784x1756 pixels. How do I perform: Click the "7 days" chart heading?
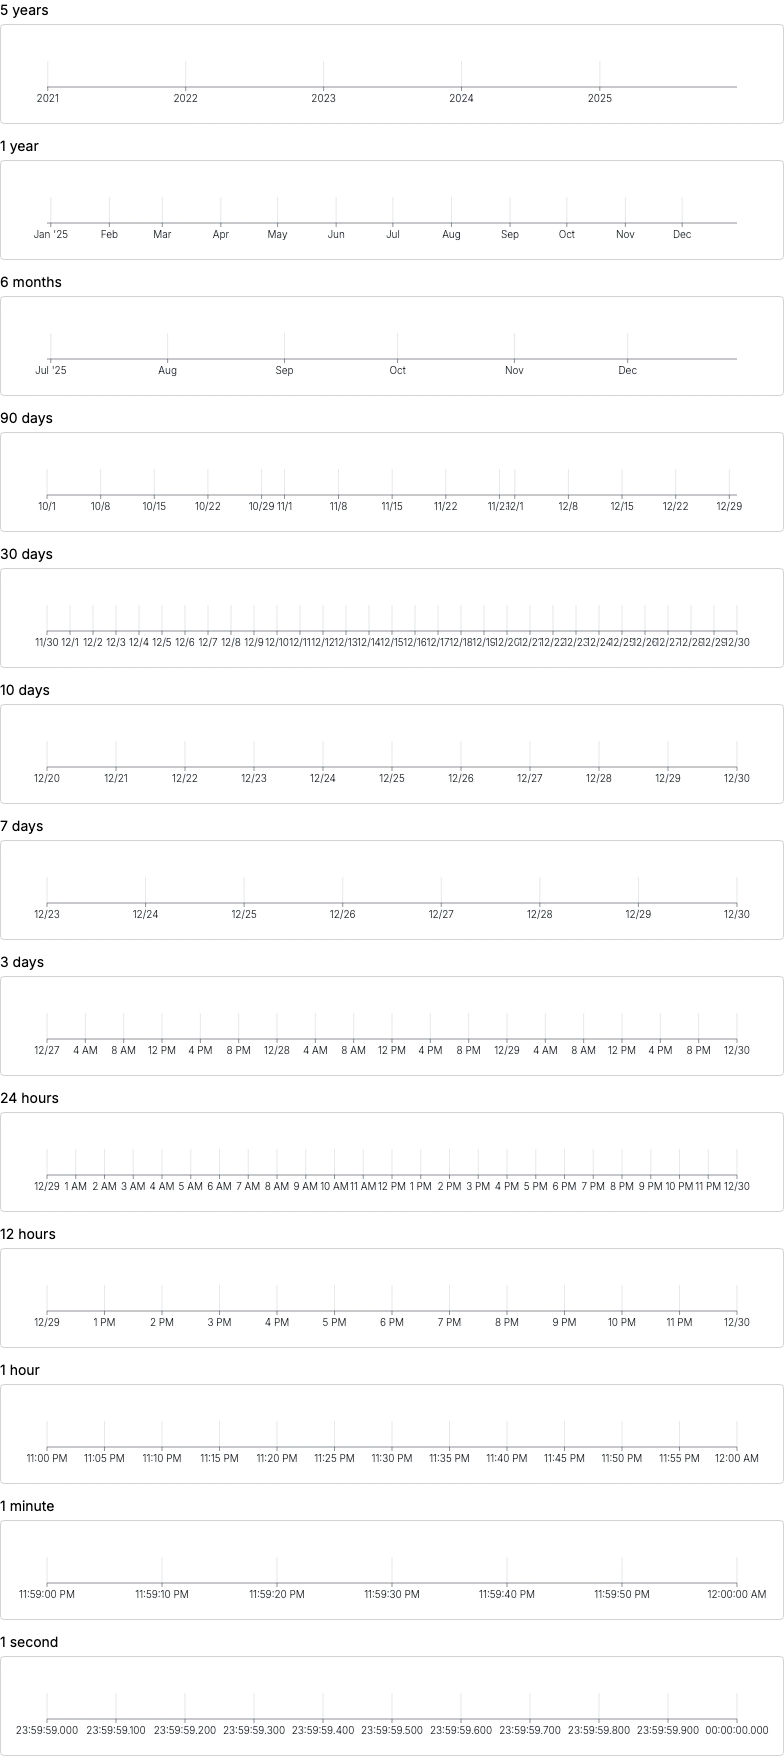click(x=22, y=826)
